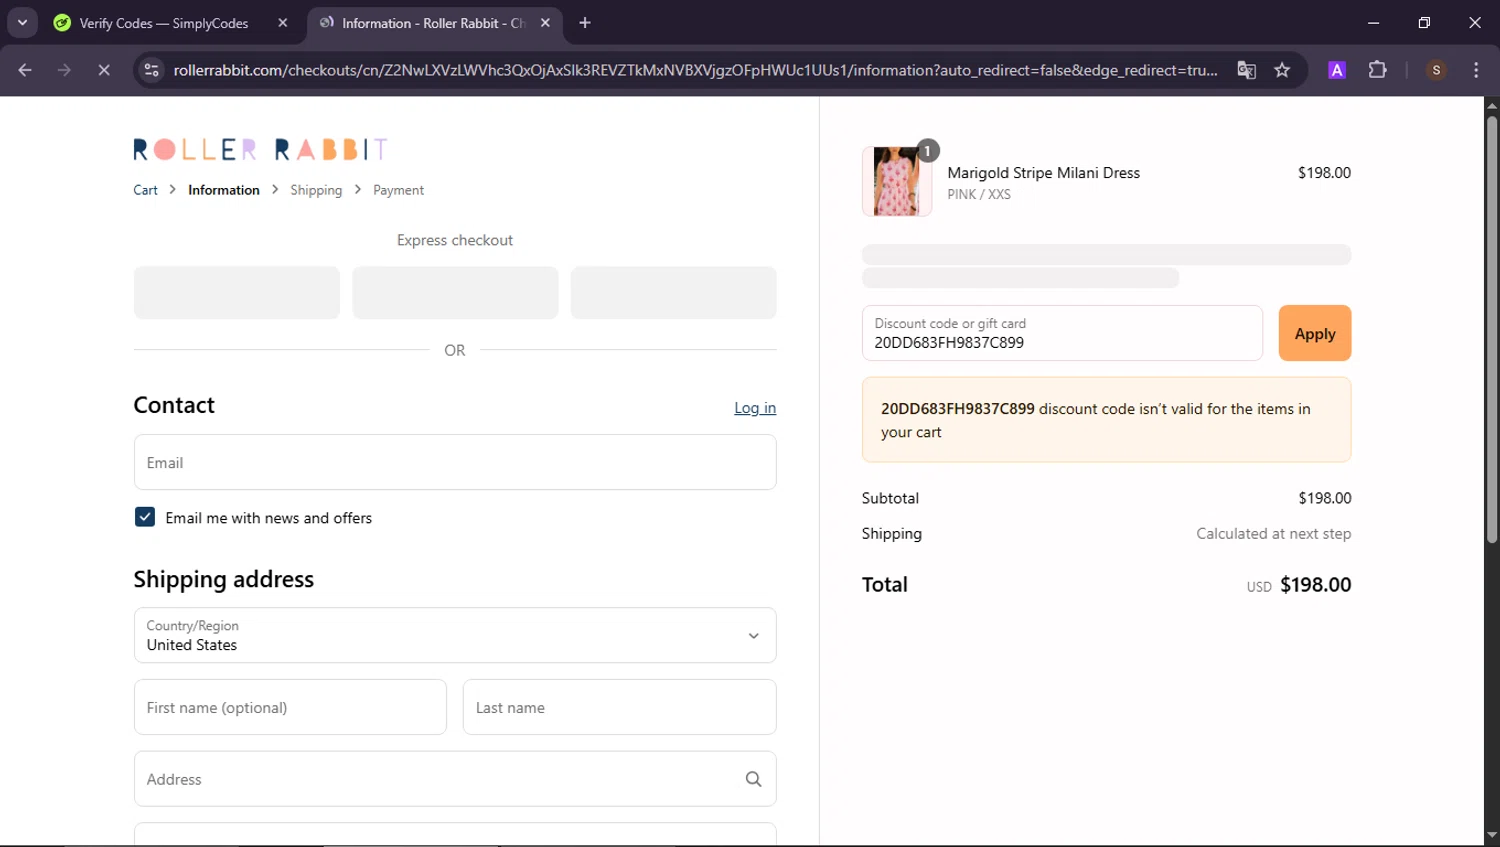Open the Chrome profile avatar S

pos(1436,70)
